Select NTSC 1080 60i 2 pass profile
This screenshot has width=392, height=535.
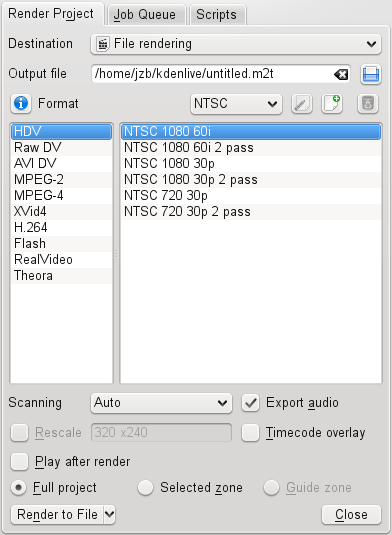point(251,148)
